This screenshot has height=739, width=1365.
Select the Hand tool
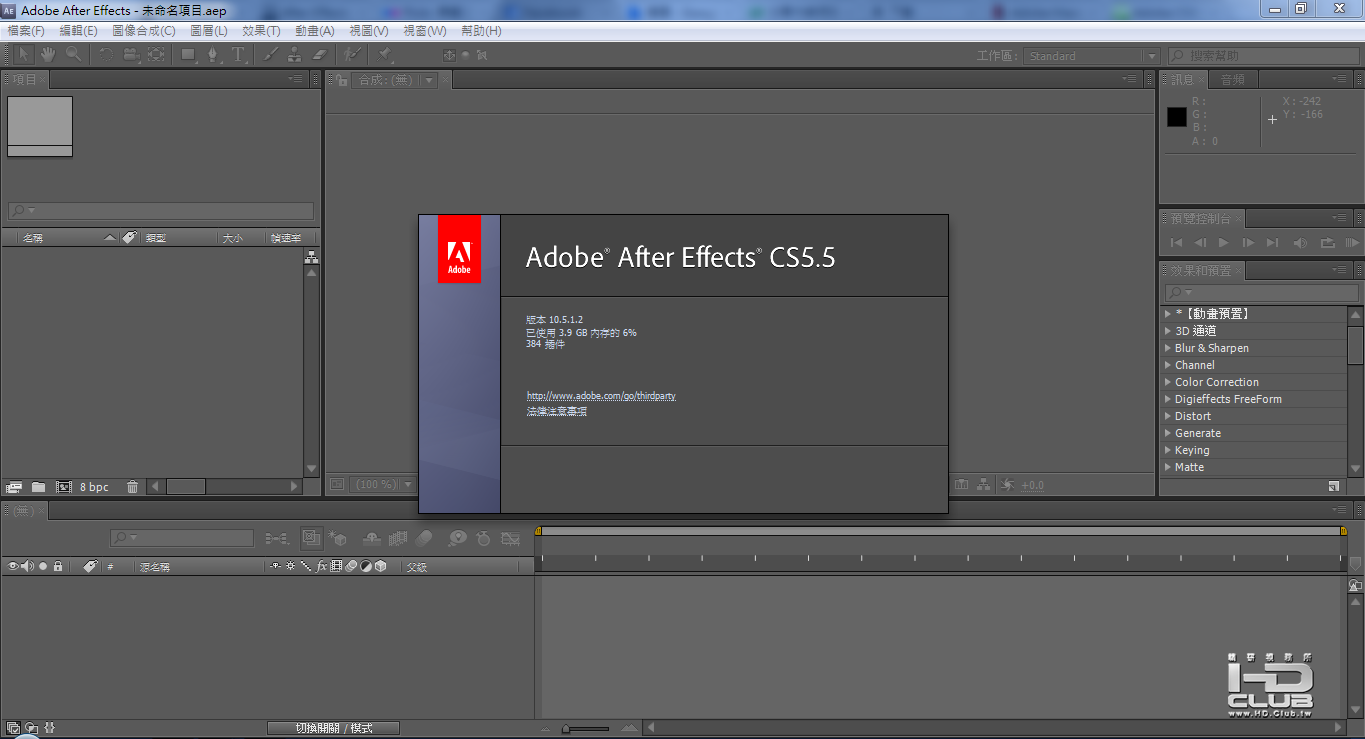47,55
